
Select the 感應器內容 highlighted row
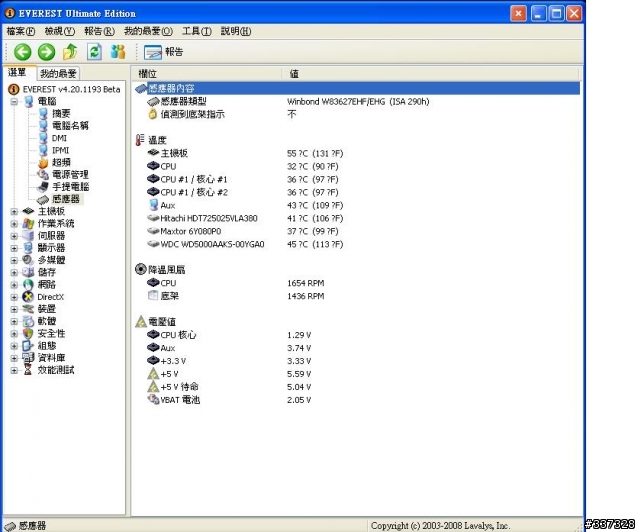pyautogui.click(x=358, y=88)
